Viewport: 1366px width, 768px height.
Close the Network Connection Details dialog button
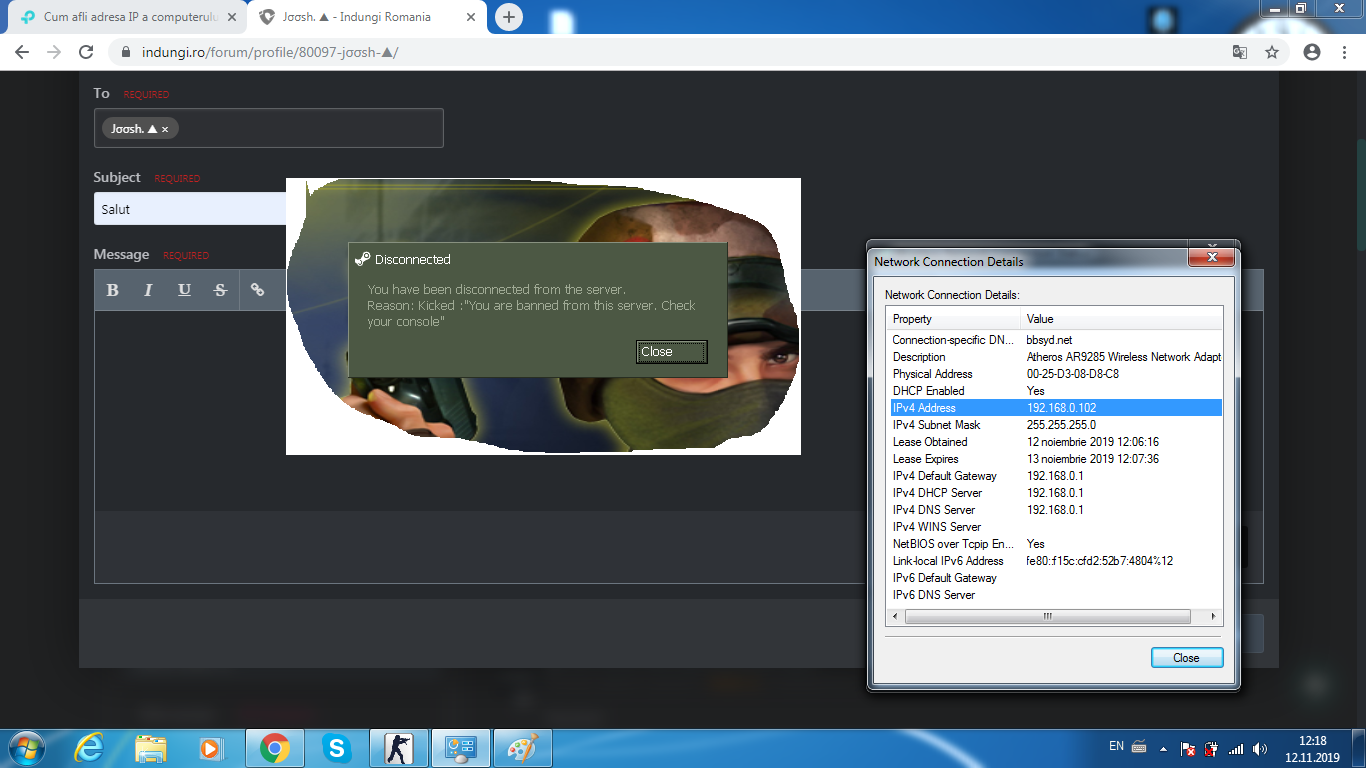click(x=1186, y=657)
